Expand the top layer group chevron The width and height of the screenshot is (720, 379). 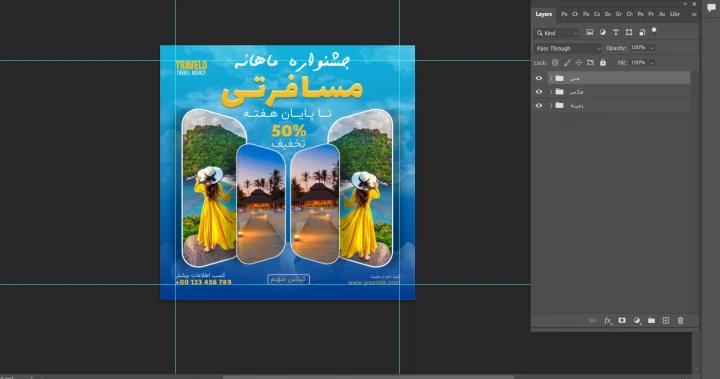551,78
